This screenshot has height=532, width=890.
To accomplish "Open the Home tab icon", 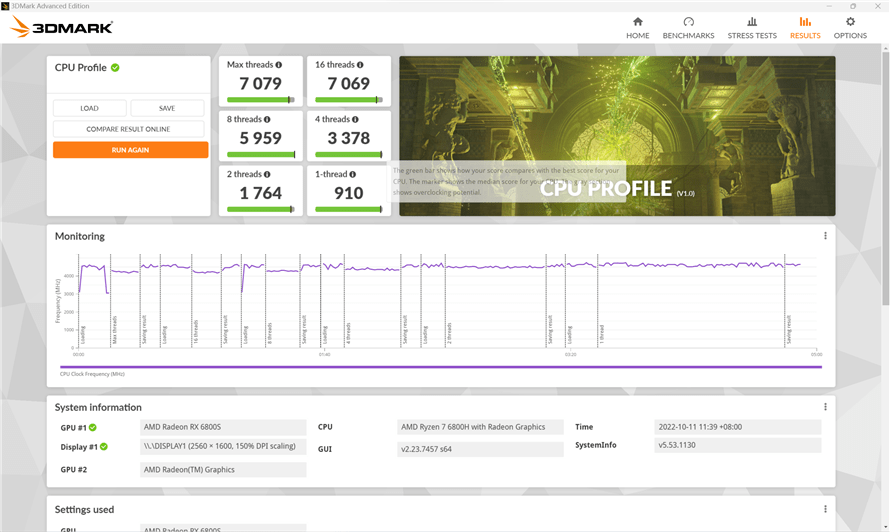I will pyautogui.click(x=637, y=22).
